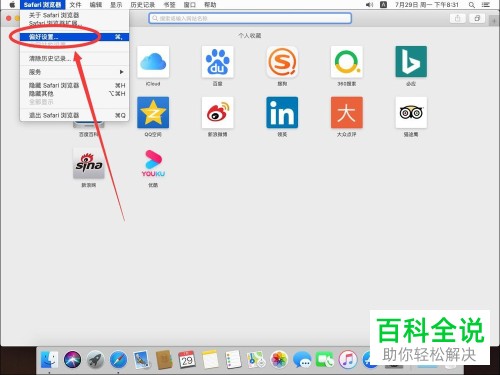
Task: Open the 书签 (Bookmarks) menu
Action: point(169,5)
